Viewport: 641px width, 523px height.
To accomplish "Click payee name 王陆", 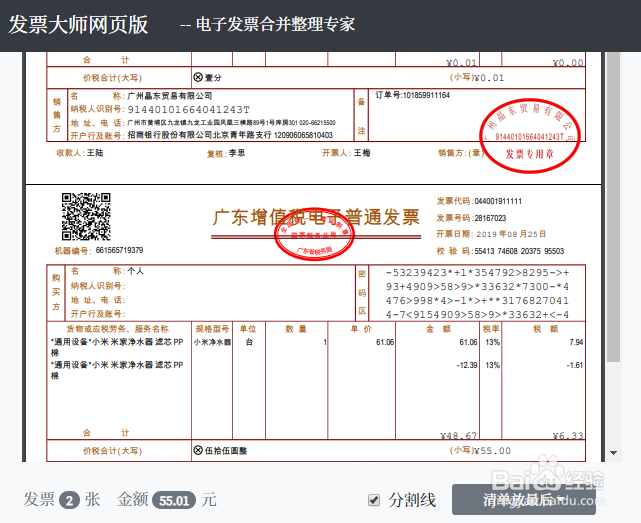I will click(95, 153).
